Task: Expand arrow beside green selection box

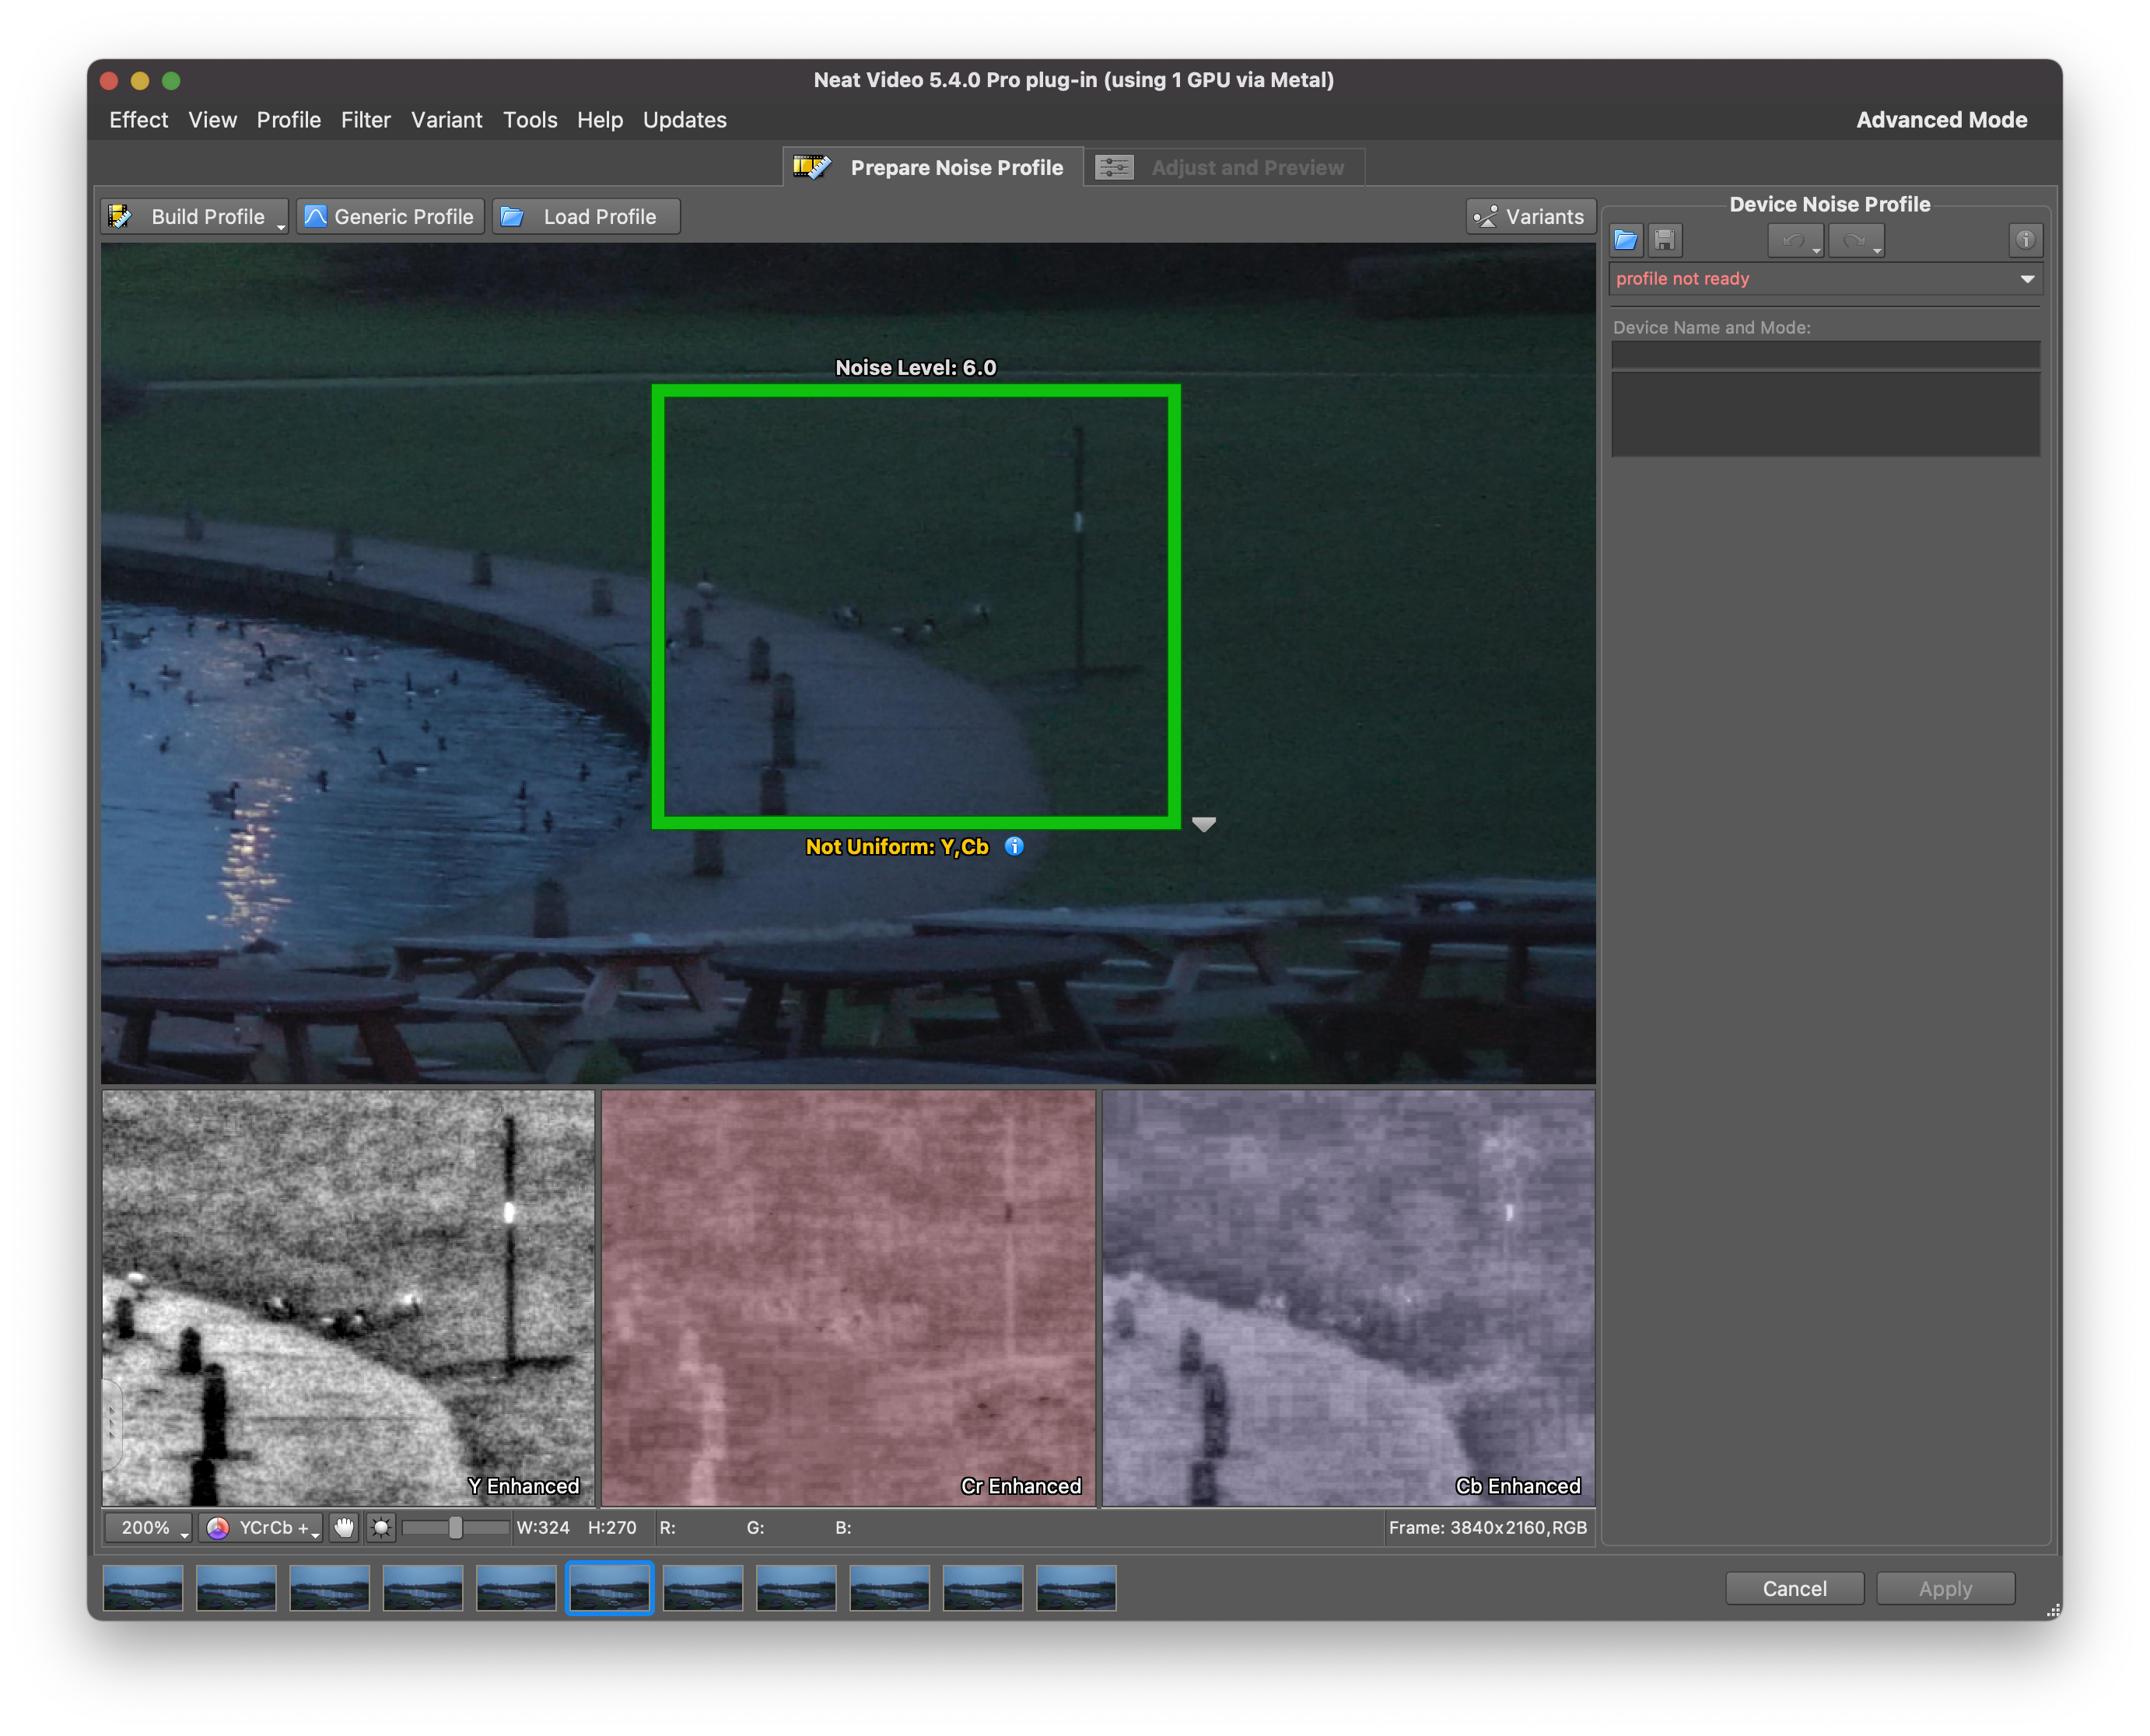Action: point(1204,824)
